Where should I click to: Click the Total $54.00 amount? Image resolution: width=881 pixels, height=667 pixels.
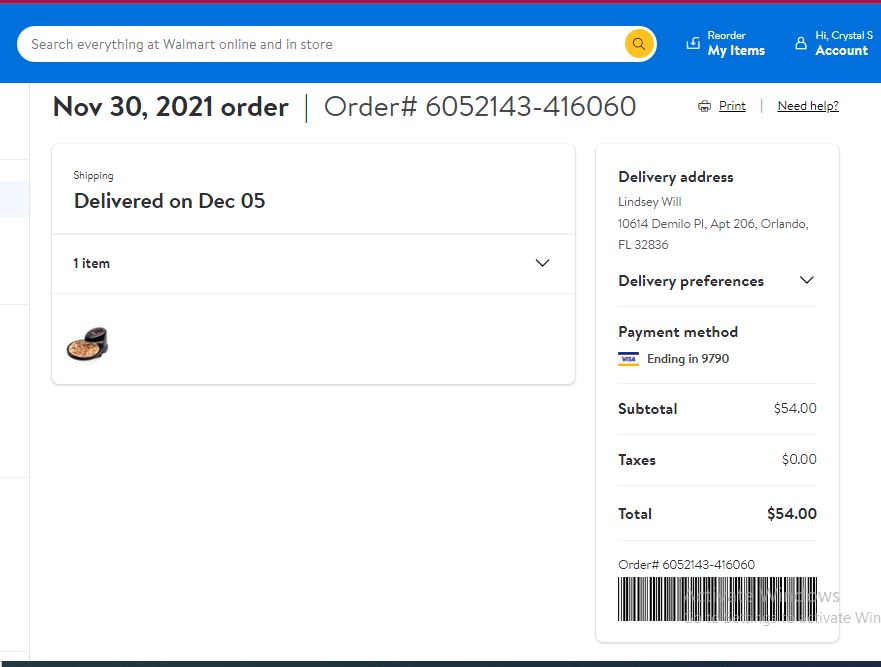(x=792, y=514)
